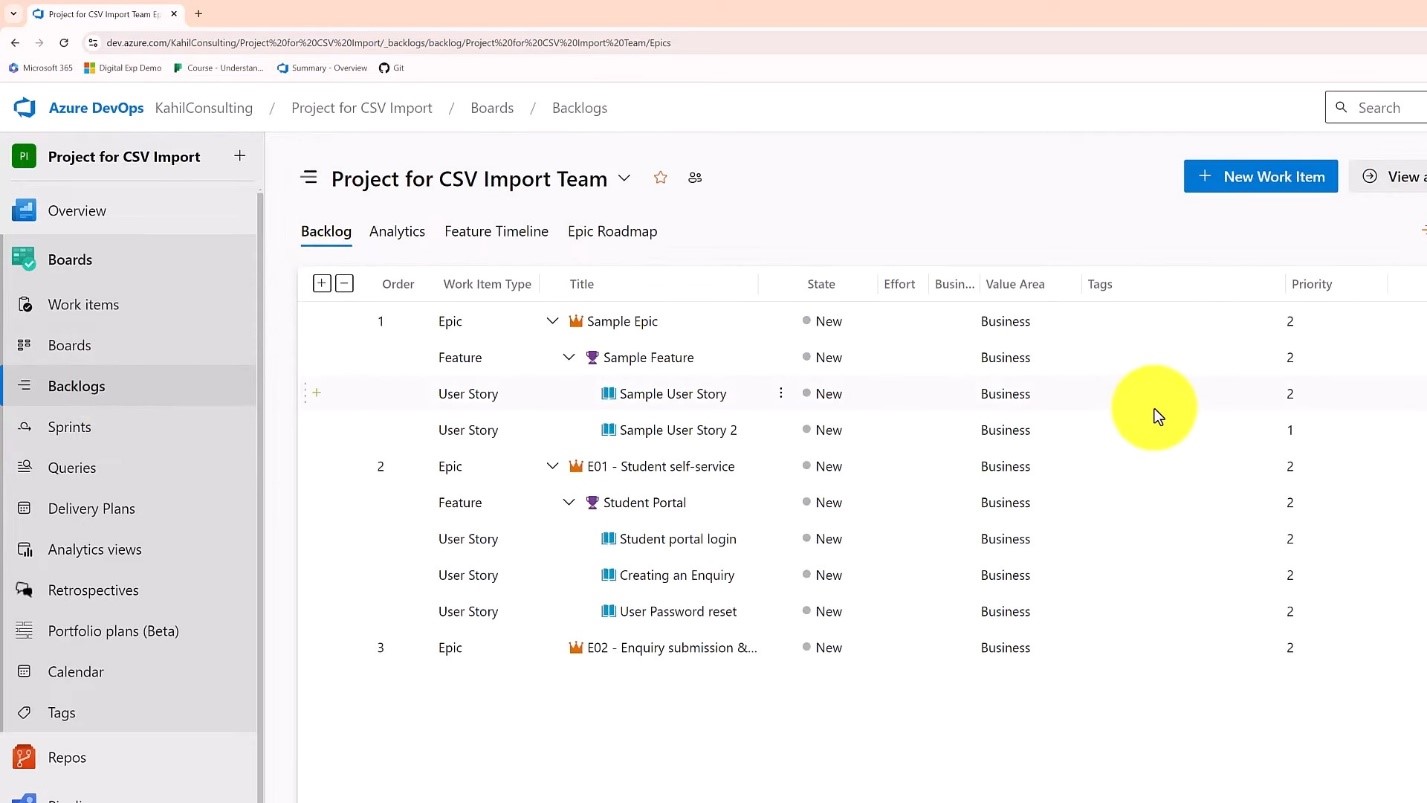
Task: Collapse the Student Portal feature chevron
Action: point(569,502)
